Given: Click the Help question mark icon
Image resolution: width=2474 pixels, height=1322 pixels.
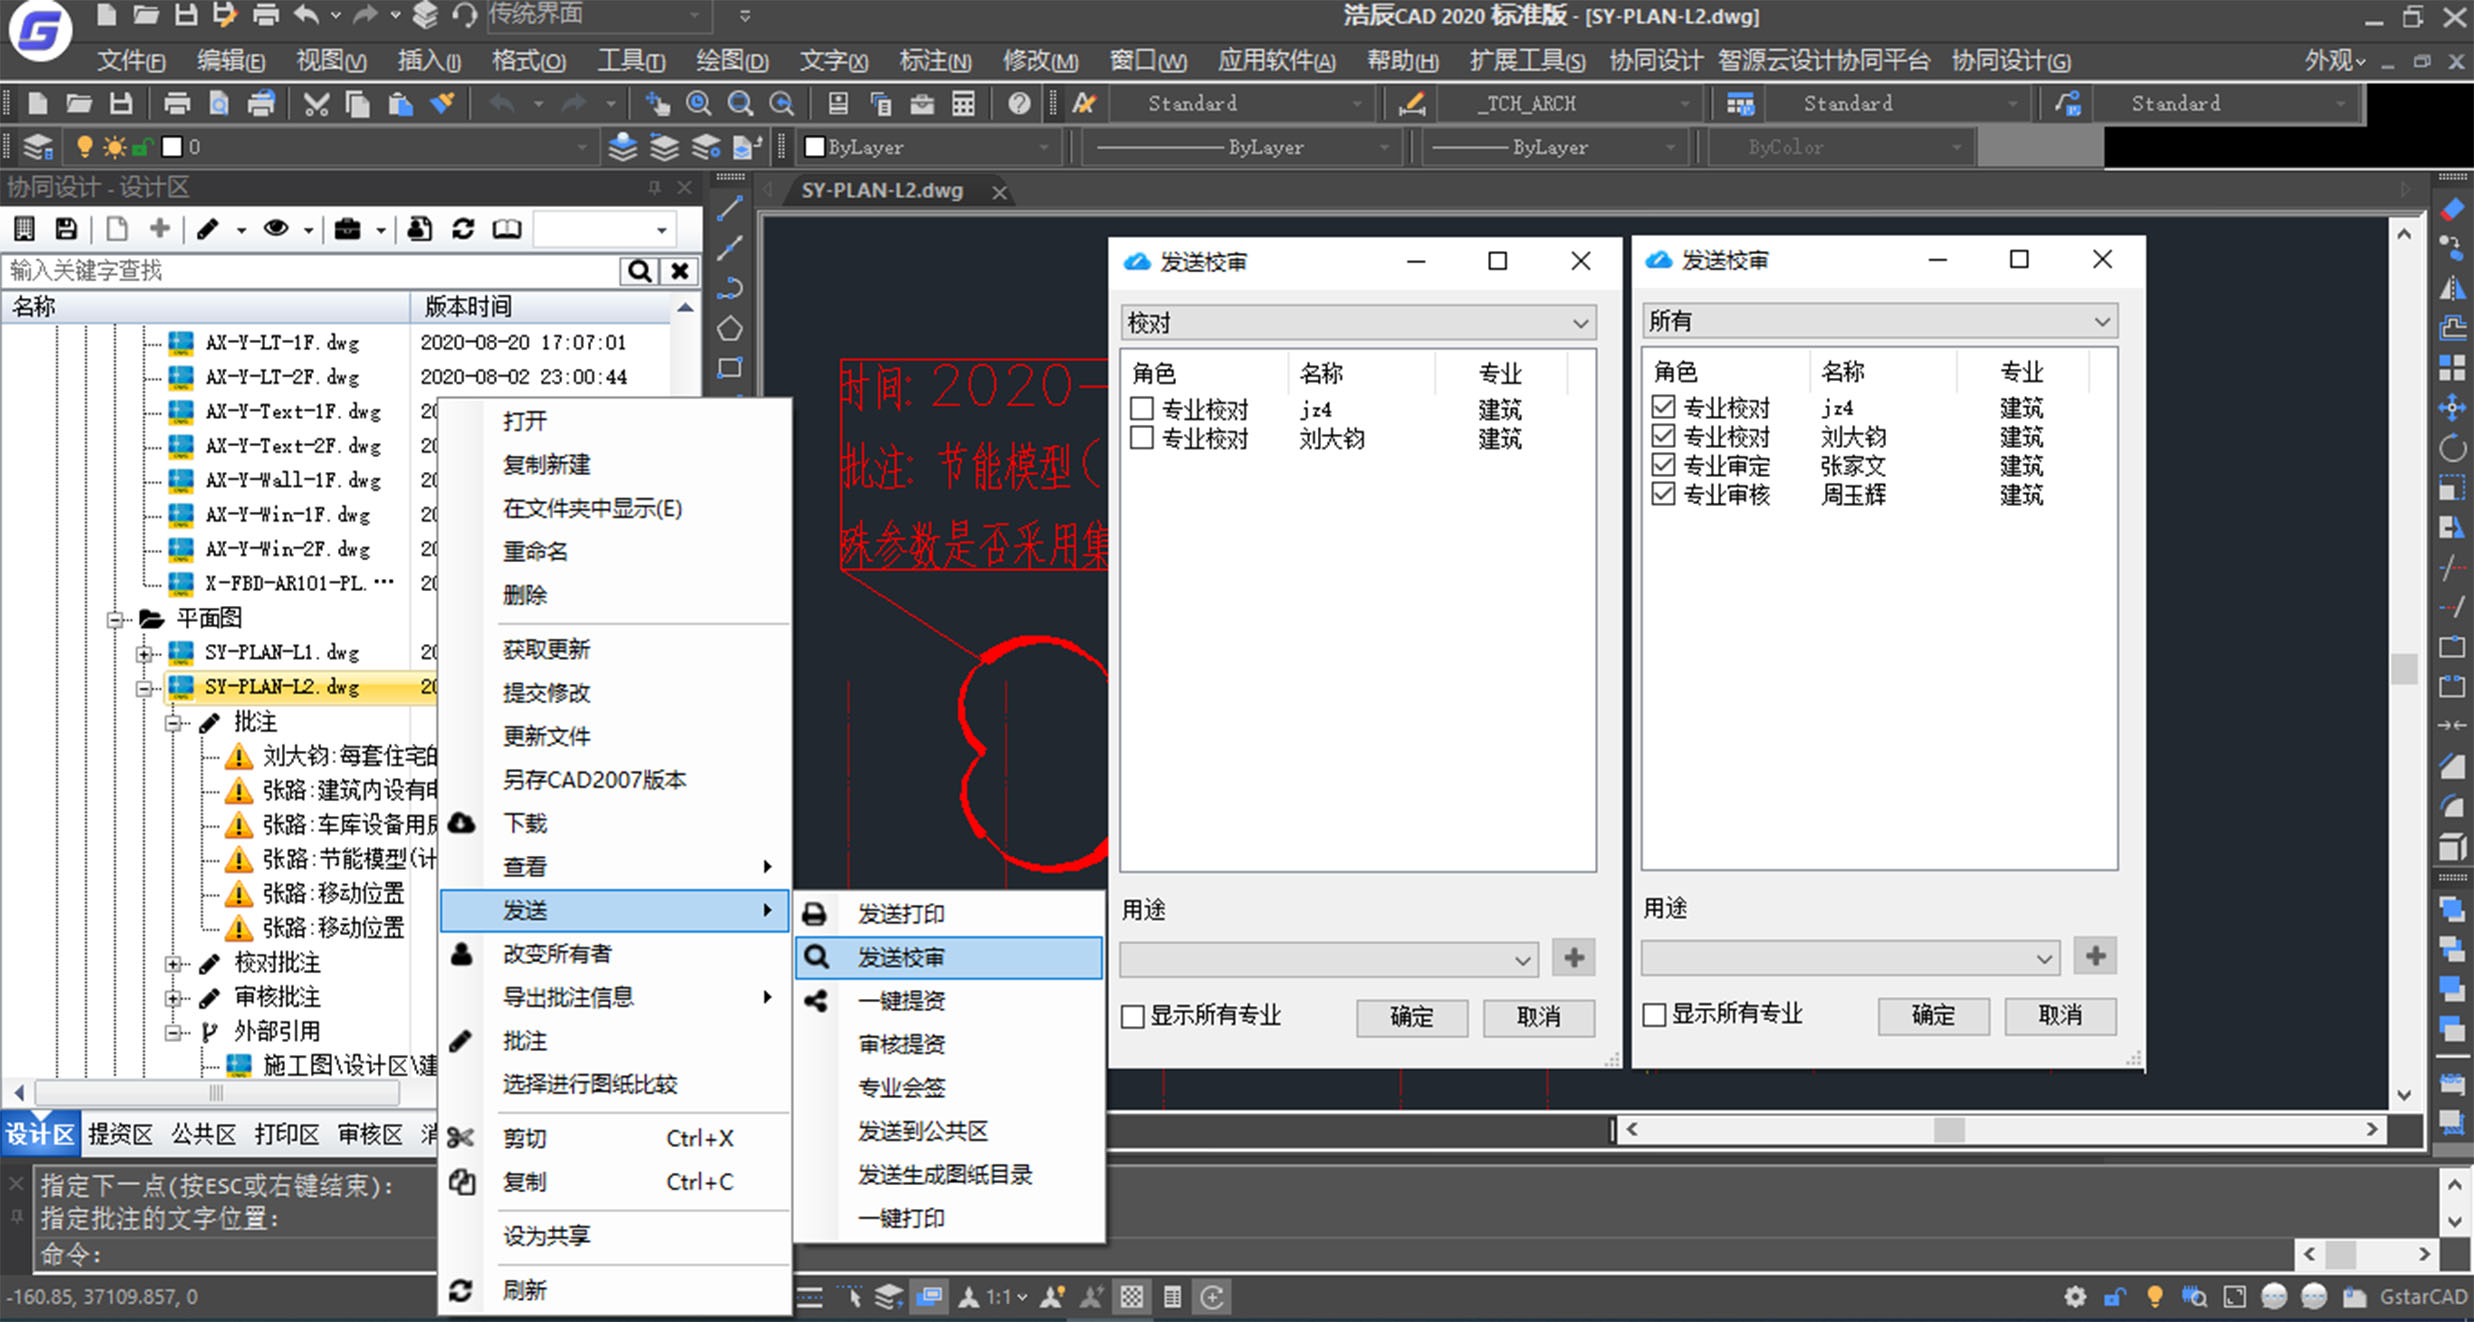Looking at the screenshot, I should pyautogui.click(x=1019, y=103).
